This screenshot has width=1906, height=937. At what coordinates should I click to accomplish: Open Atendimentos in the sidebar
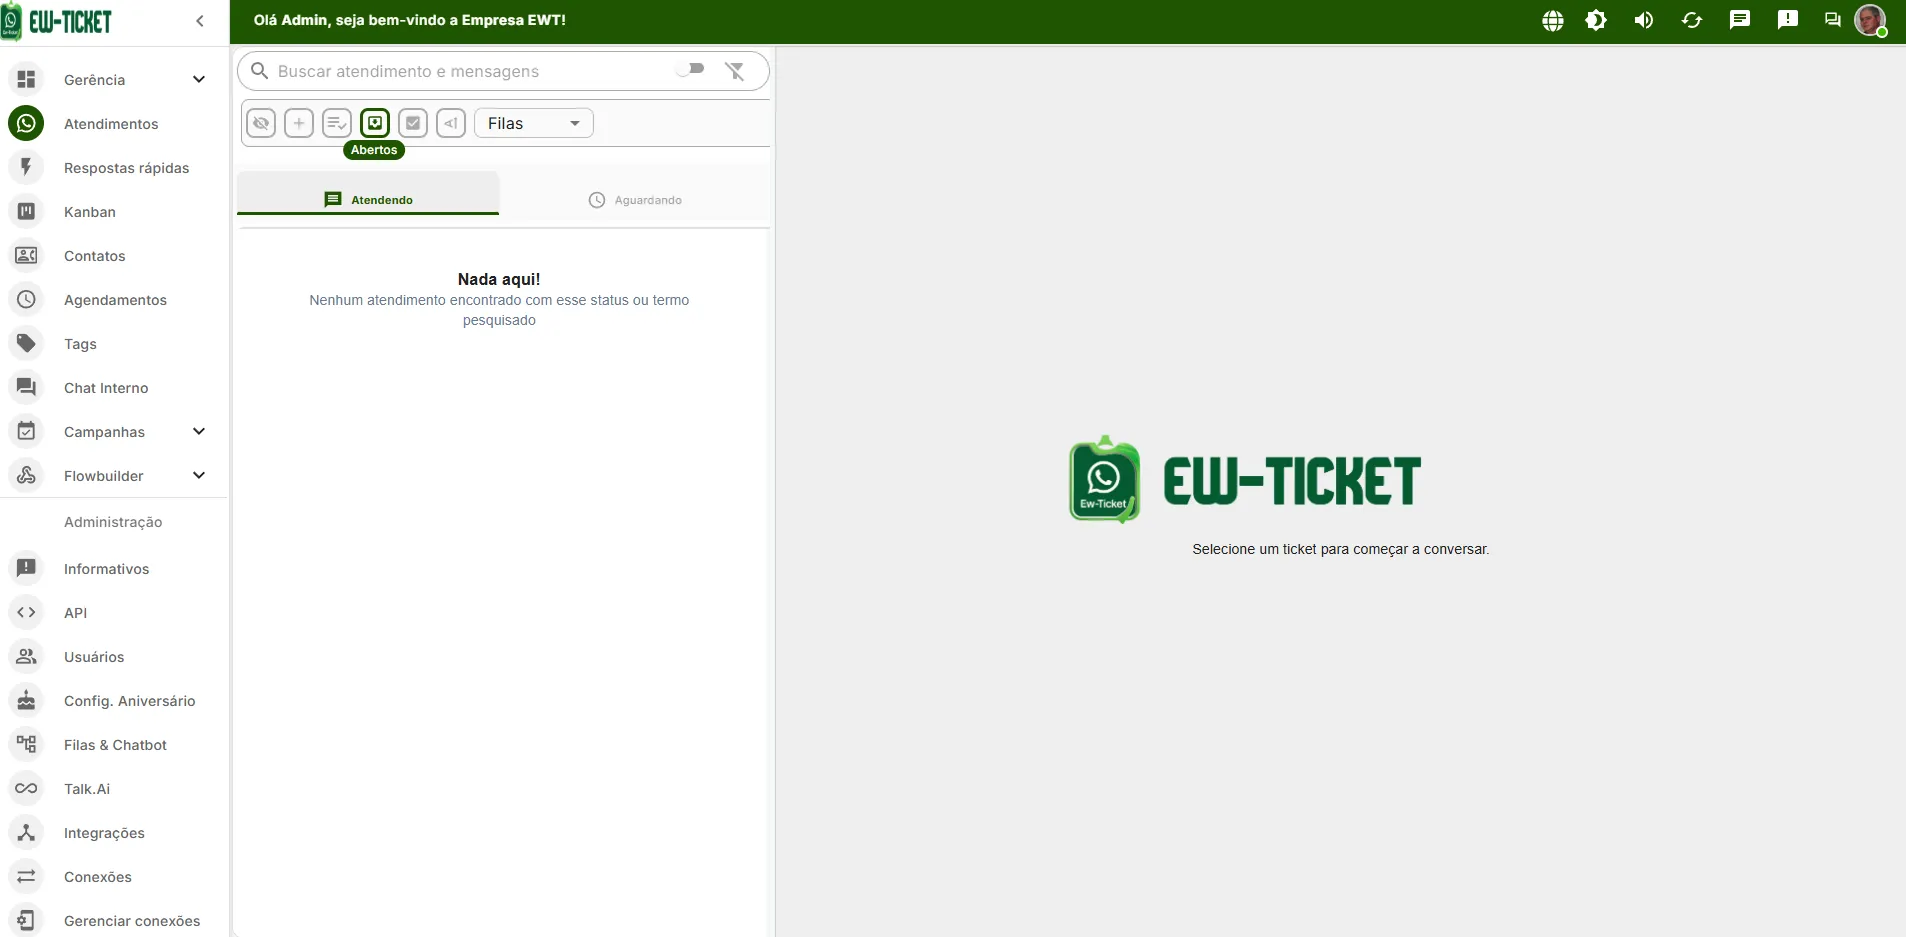click(114, 124)
